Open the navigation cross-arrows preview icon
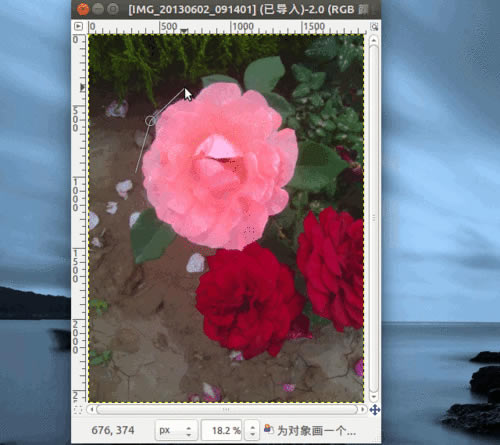500x445 pixels. tap(375, 410)
